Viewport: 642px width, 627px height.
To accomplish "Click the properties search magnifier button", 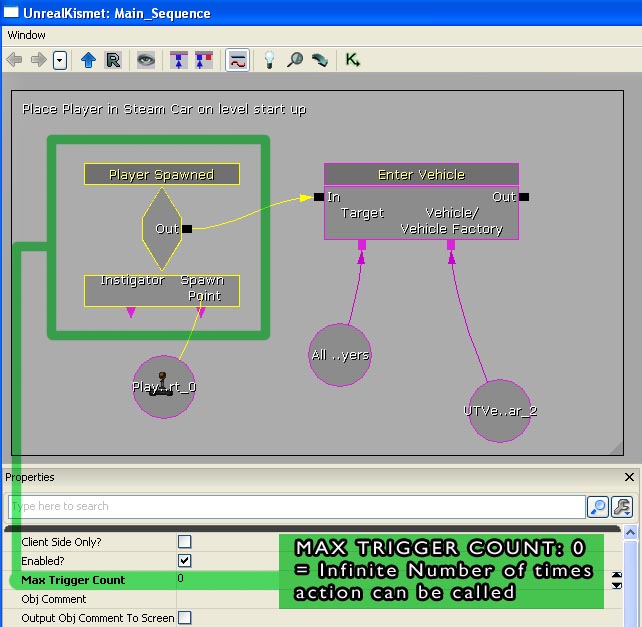I will (x=598, y=507).
